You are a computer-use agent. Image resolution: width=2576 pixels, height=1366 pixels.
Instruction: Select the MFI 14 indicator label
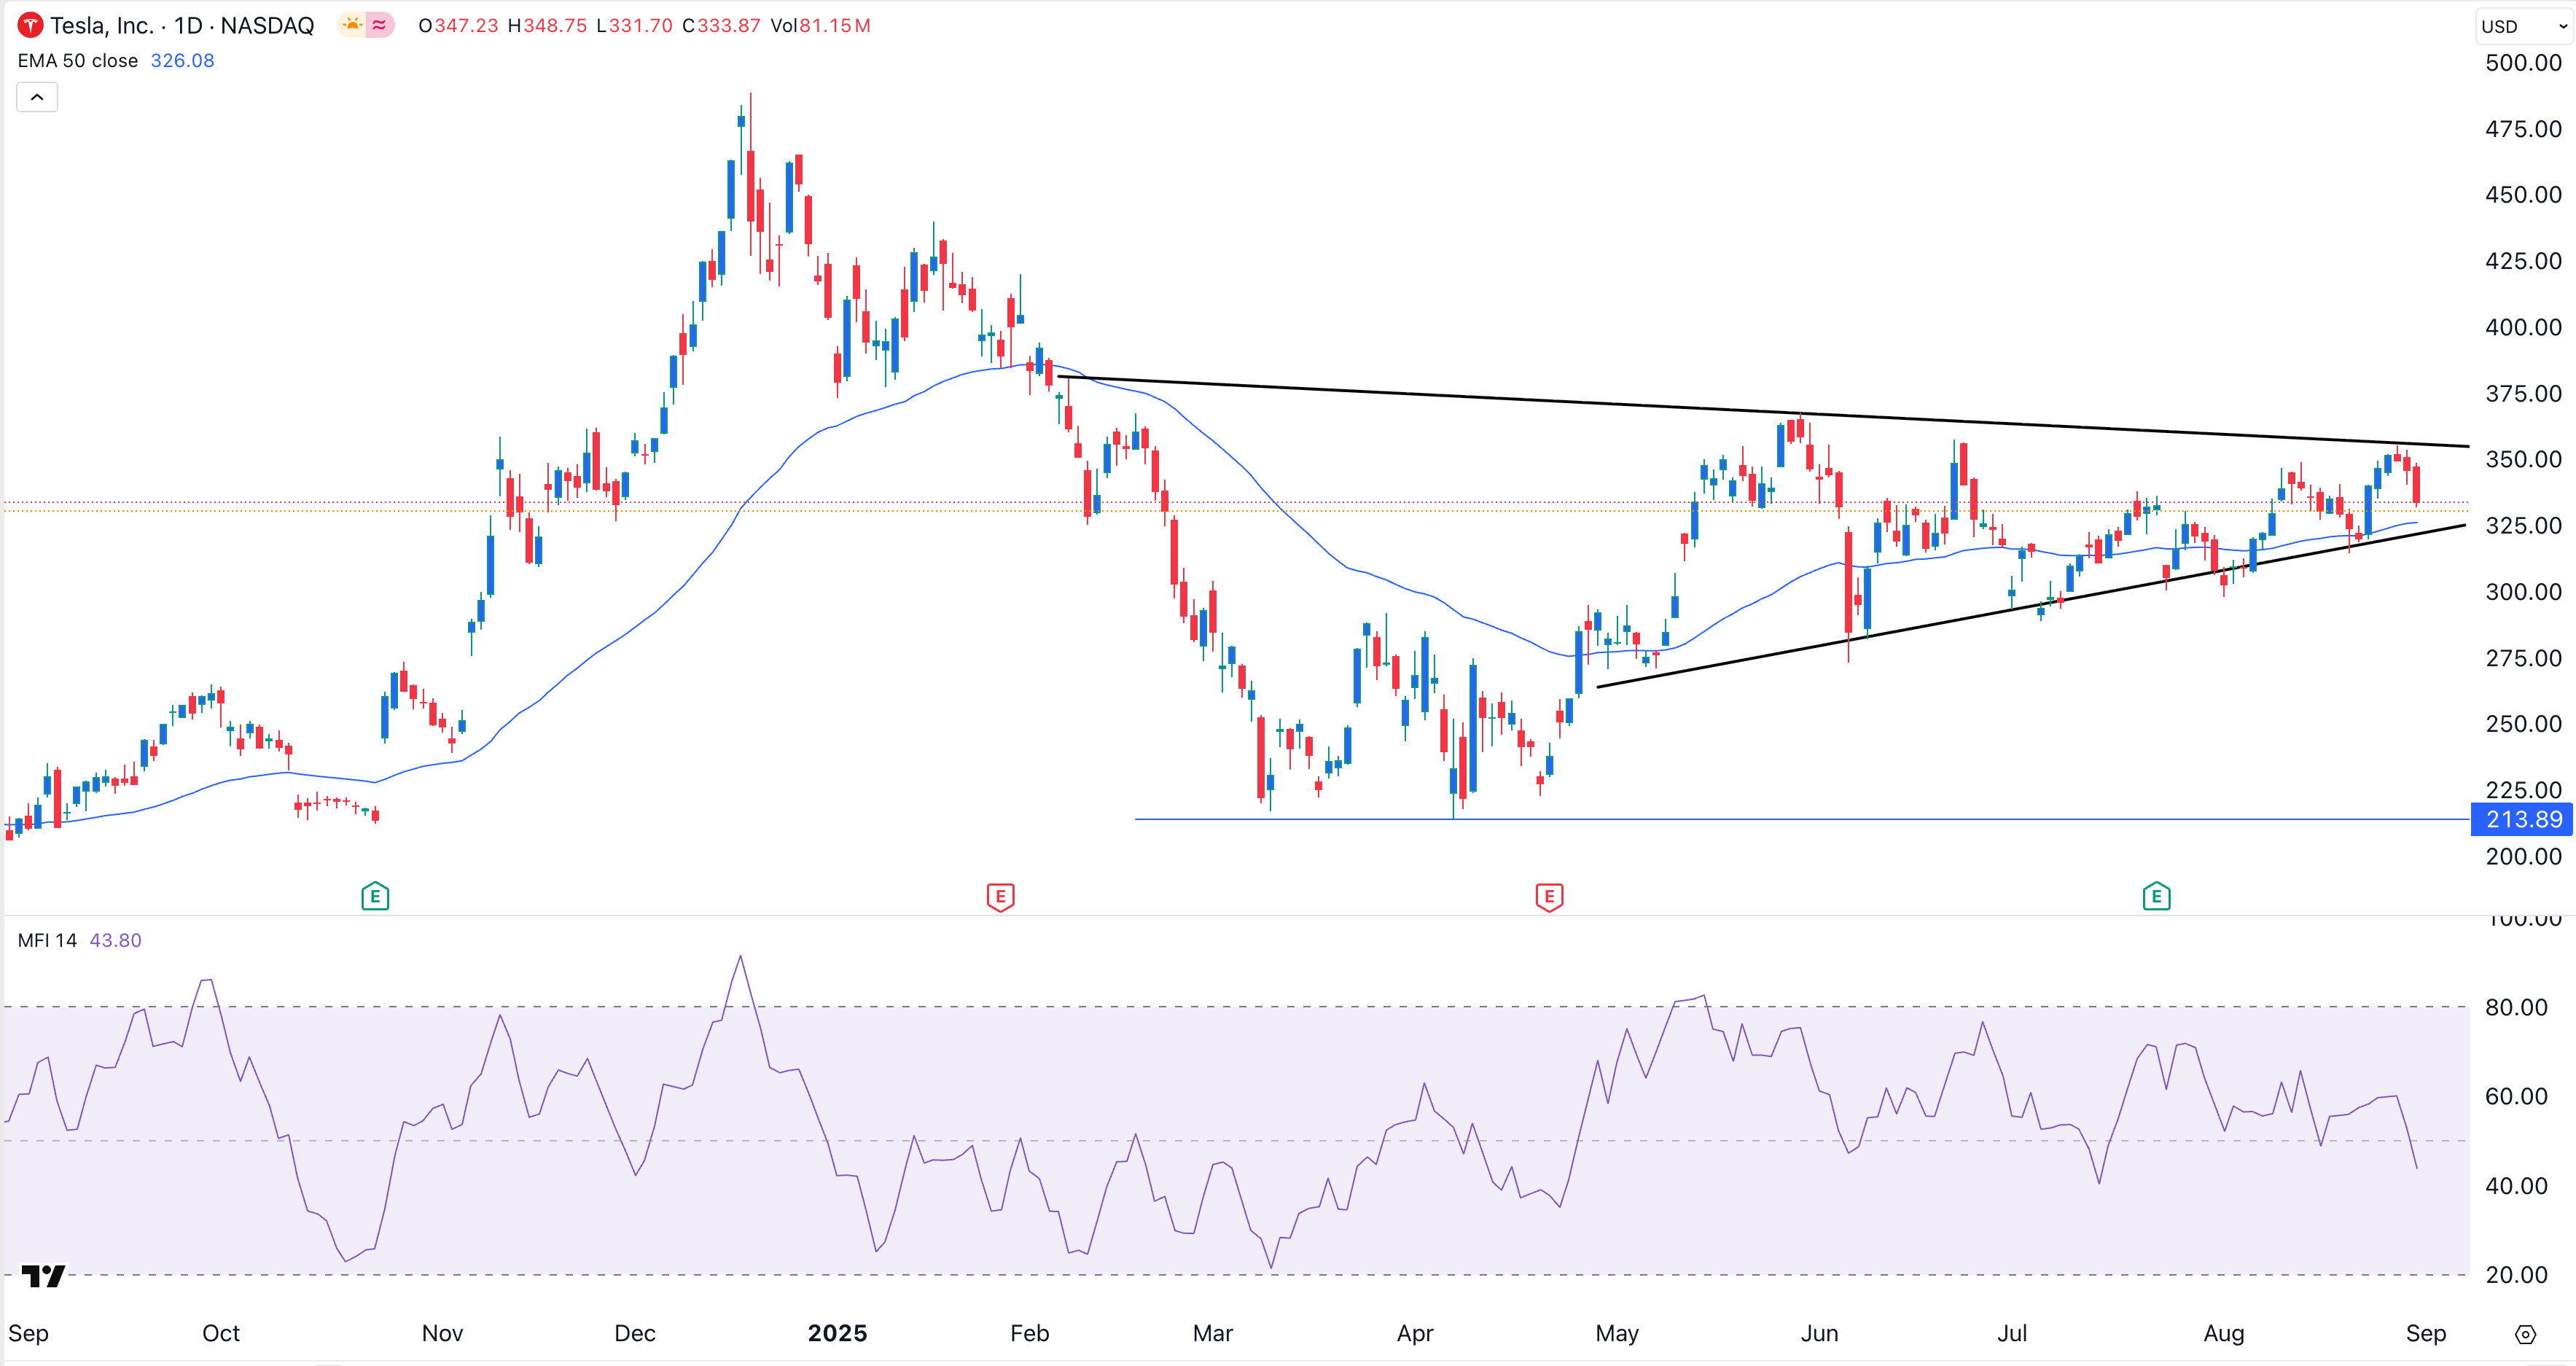(x=47, y=940)
